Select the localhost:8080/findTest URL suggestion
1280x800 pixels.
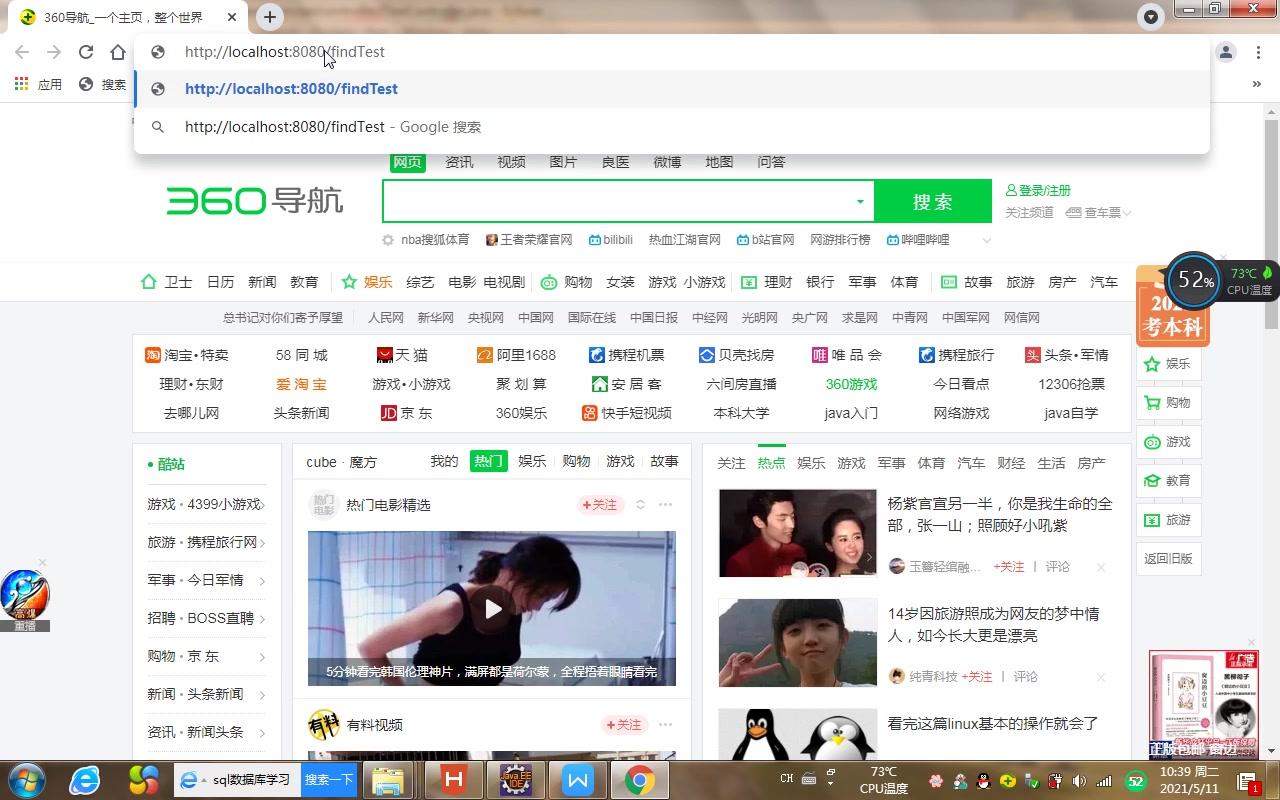[x=672, y=89]
